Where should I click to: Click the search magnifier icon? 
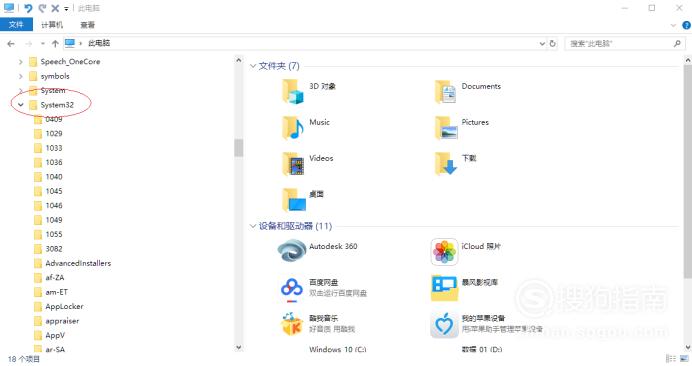(x=677, y=43)
